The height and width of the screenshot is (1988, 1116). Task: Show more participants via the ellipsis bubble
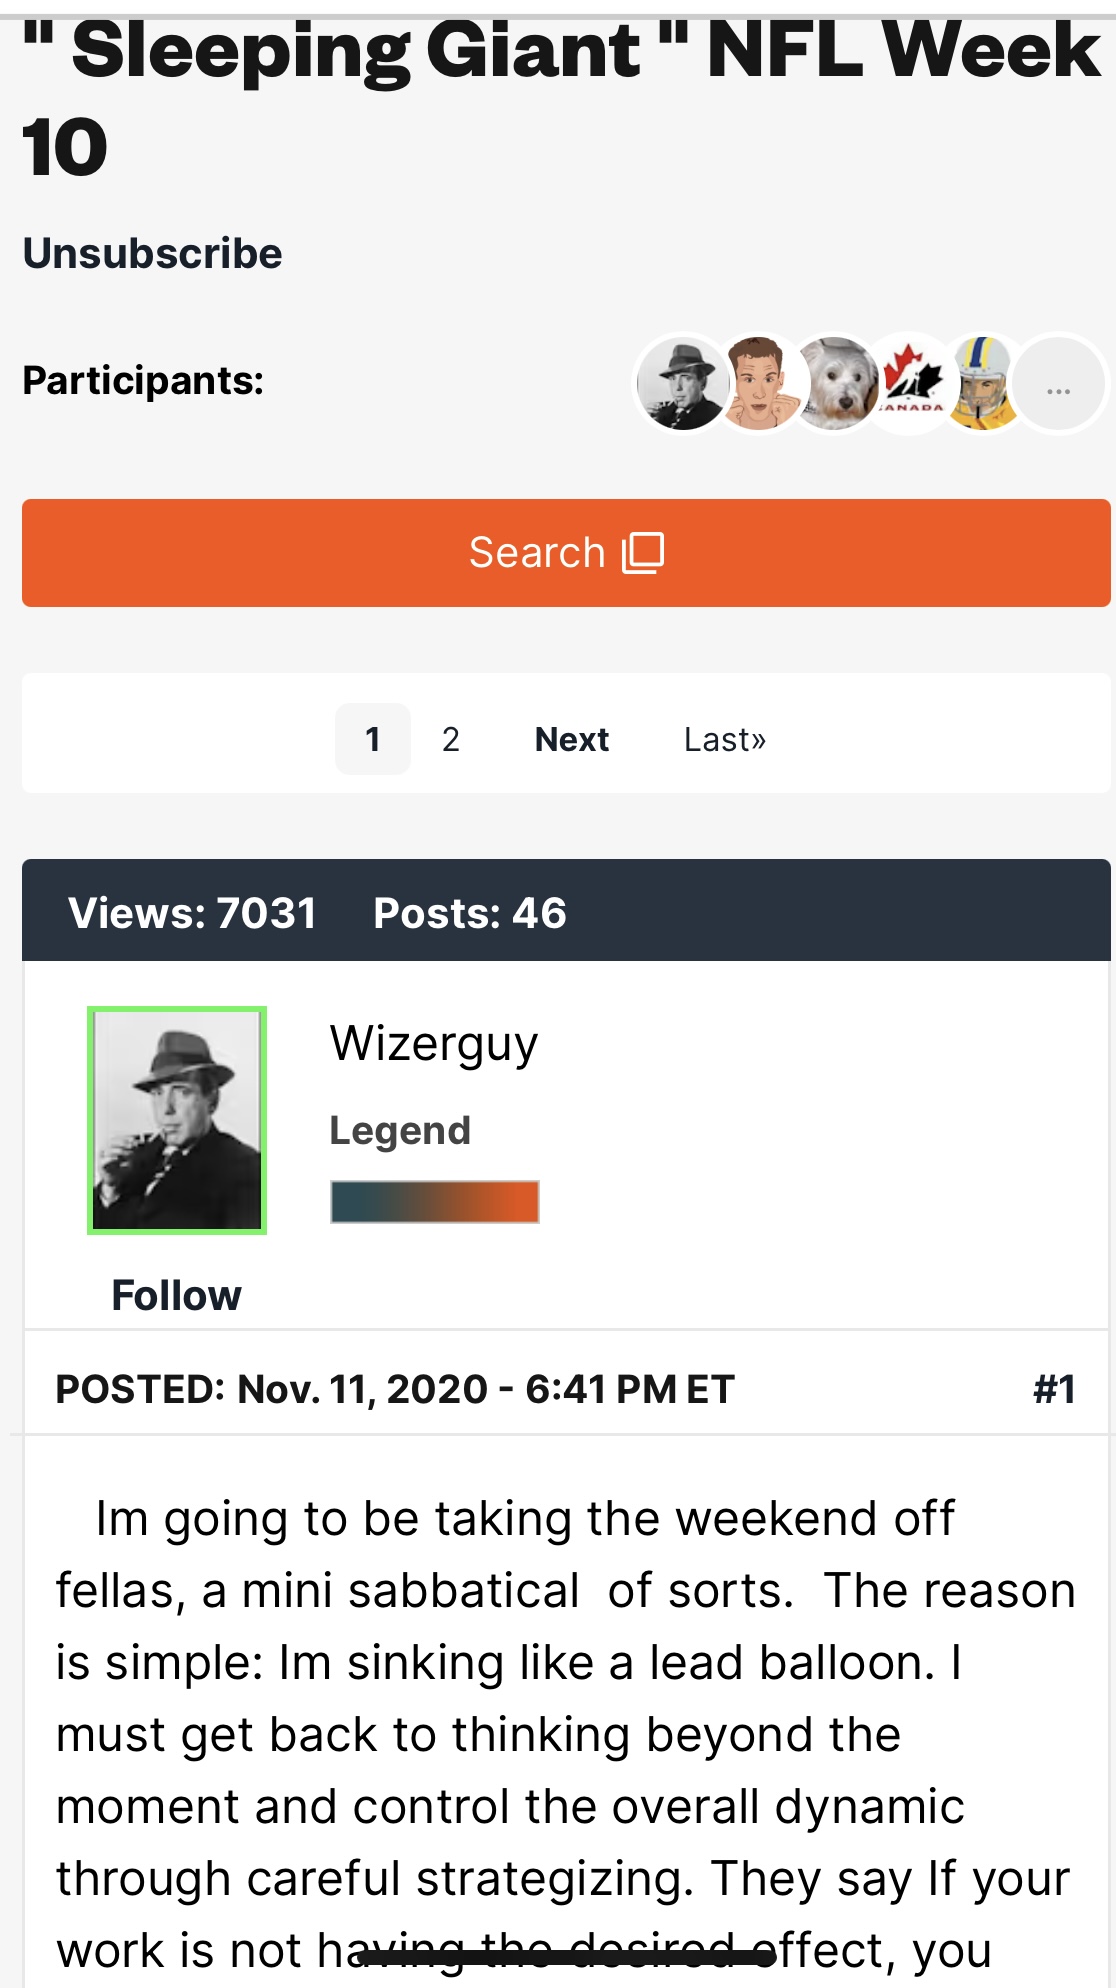[1059, 383]
